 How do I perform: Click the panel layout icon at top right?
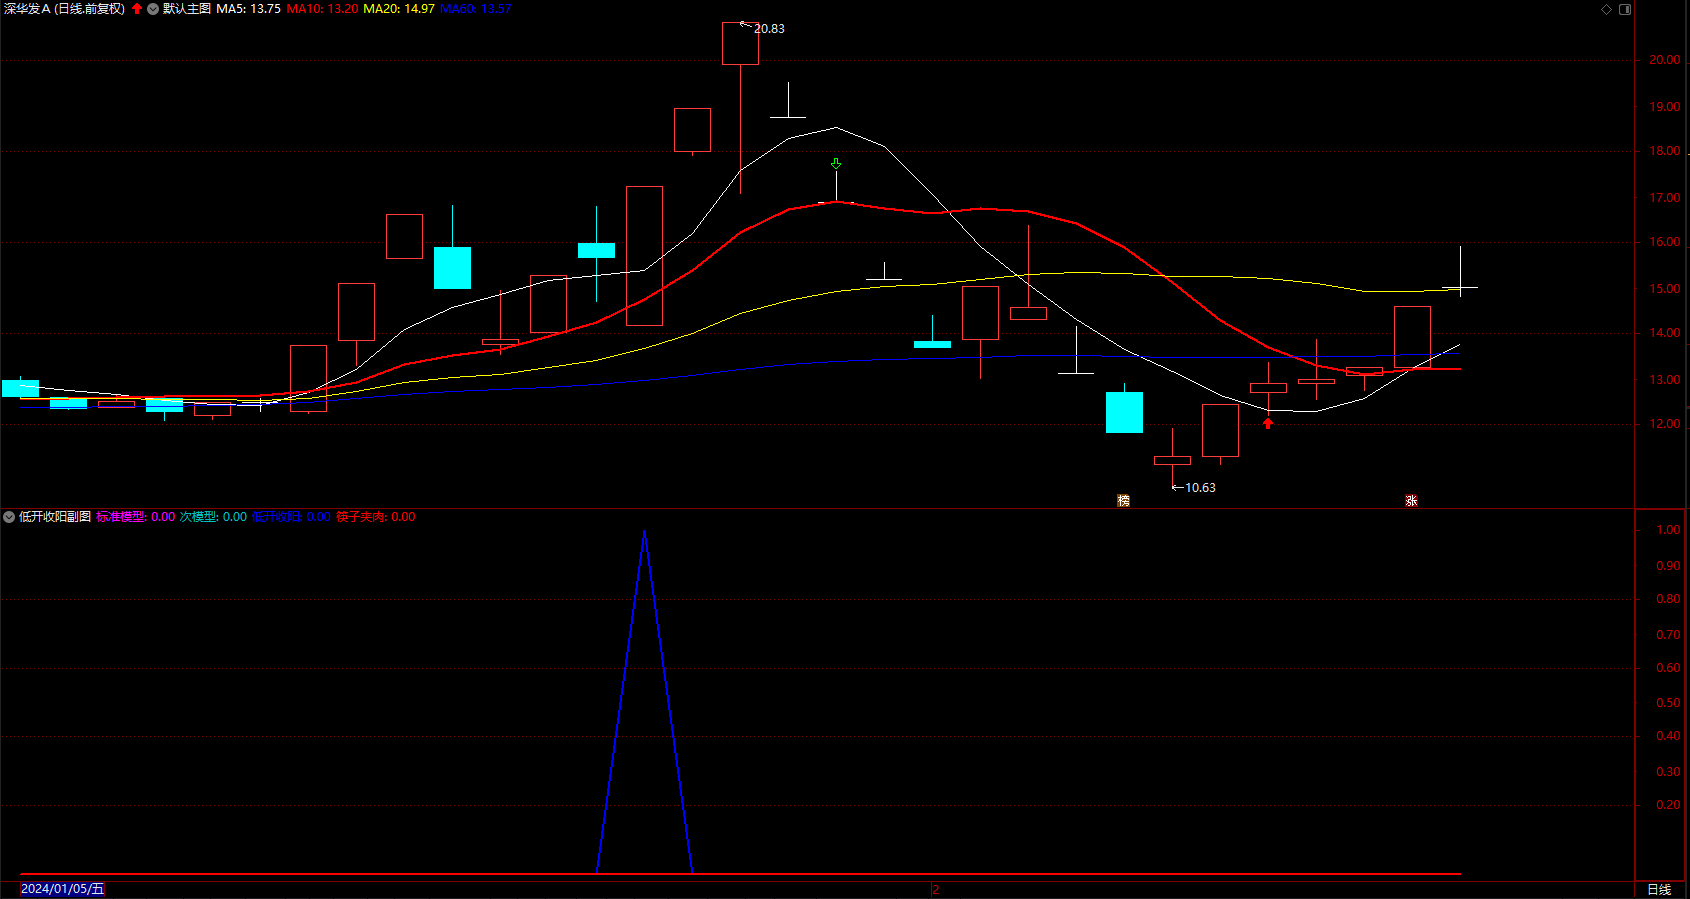1625,9
